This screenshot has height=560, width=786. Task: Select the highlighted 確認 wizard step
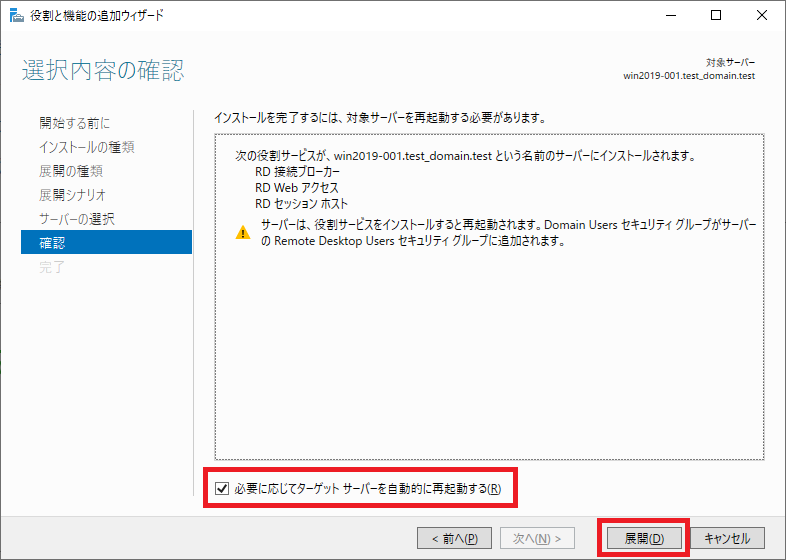click(x=106, y=242)
